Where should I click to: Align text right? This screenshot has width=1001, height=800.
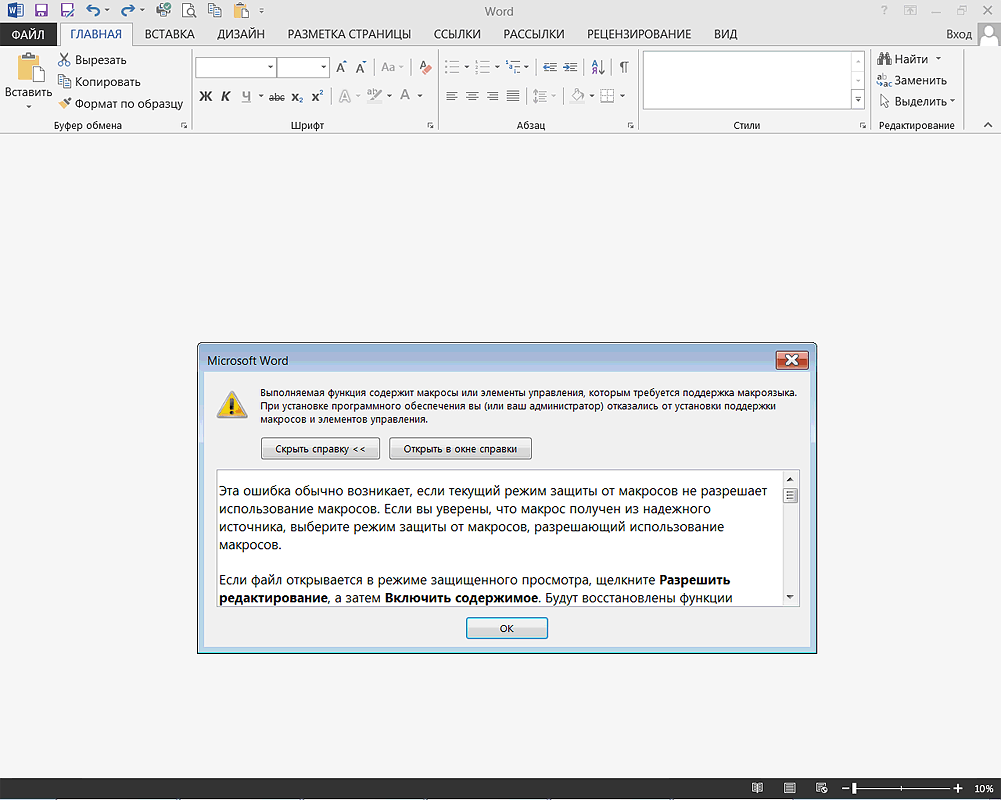(492, 96)
